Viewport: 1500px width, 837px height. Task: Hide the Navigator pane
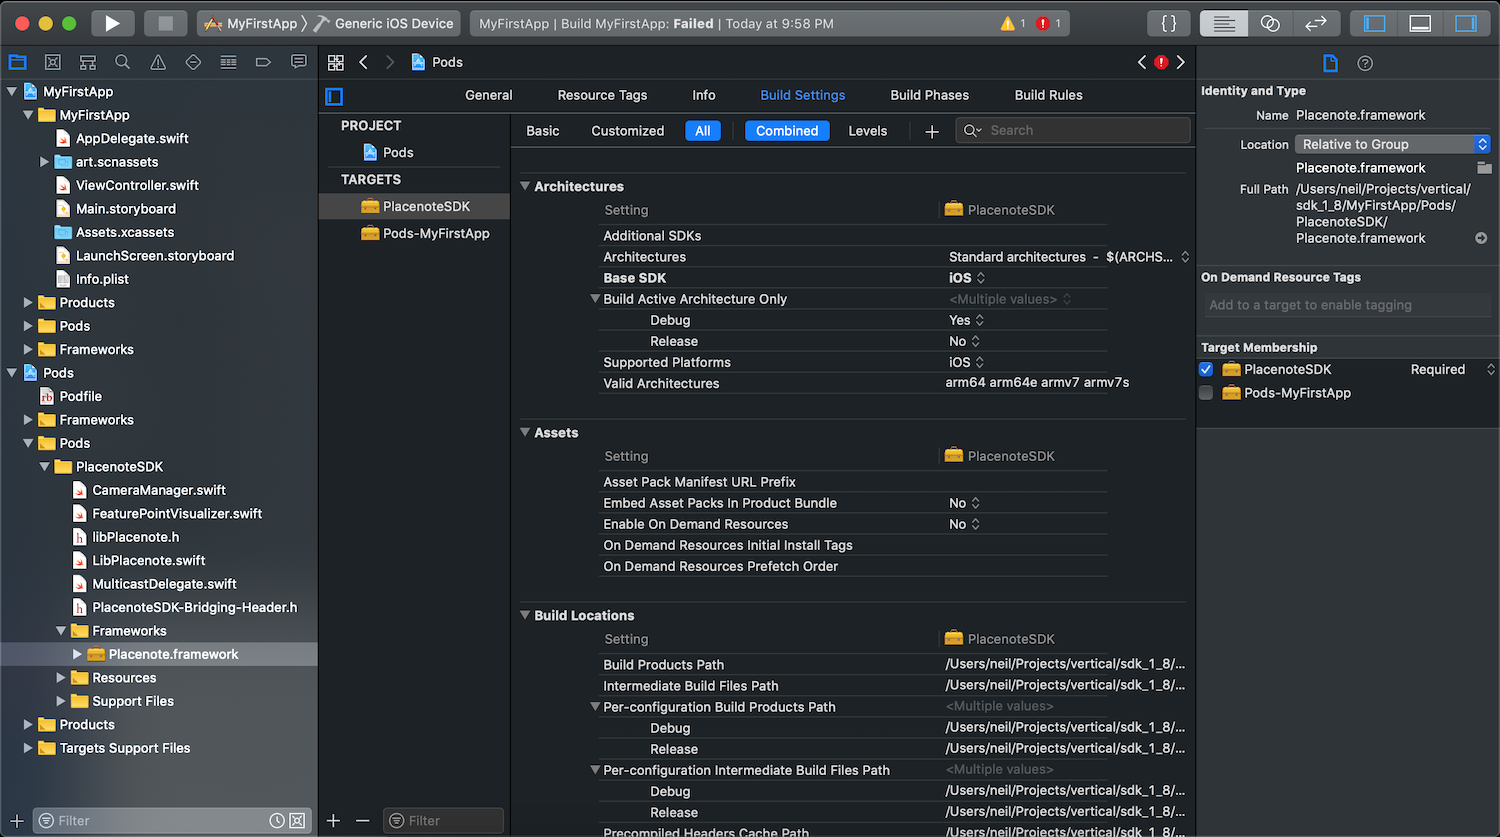tap(1375, 23)
